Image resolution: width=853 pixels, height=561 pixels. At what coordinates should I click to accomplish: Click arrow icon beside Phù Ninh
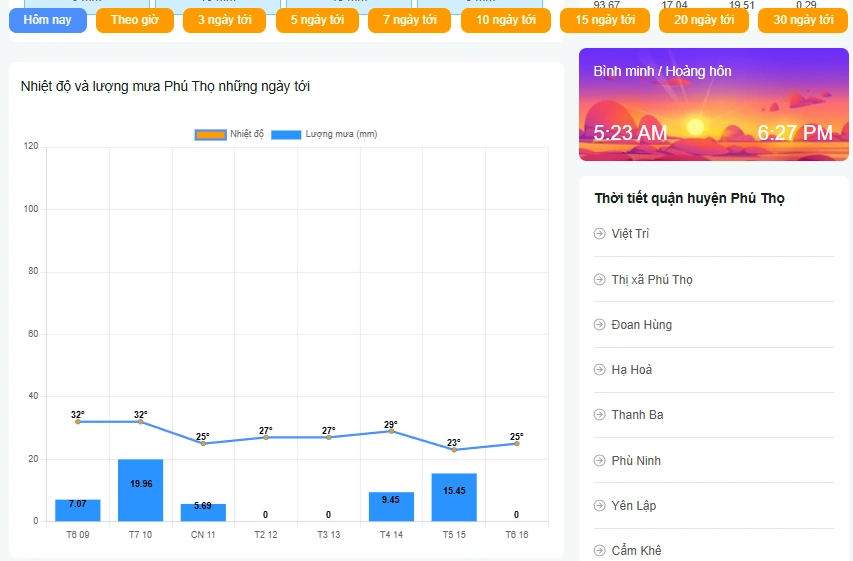(600, 461)
